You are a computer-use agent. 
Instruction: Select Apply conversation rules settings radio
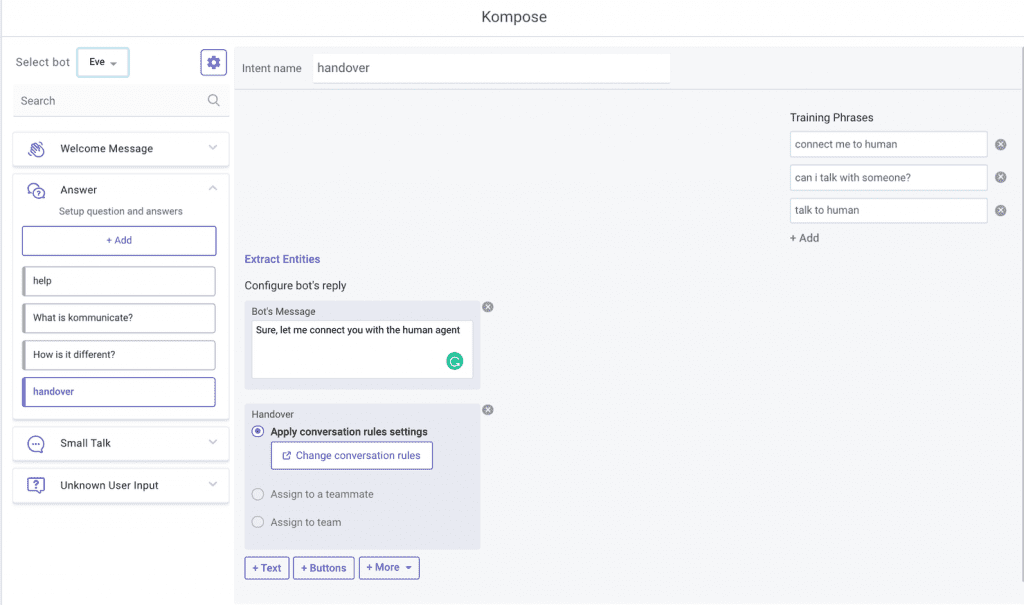tap(258, 431)
